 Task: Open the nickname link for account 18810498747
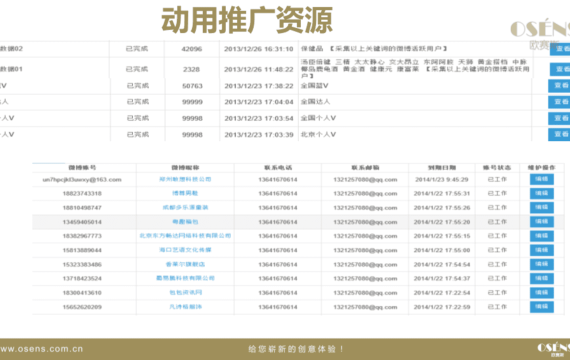(x=185, y=207)
